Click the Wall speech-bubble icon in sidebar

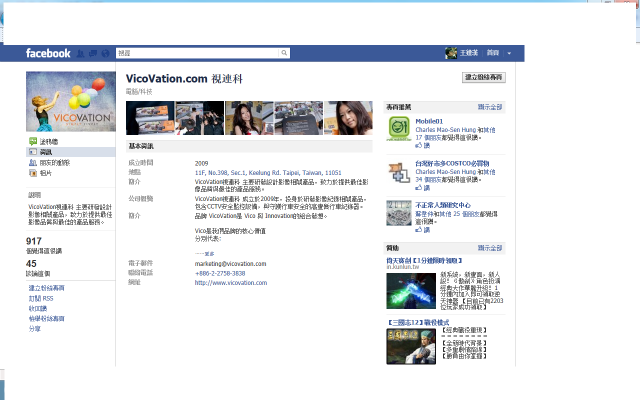[33, 141]
